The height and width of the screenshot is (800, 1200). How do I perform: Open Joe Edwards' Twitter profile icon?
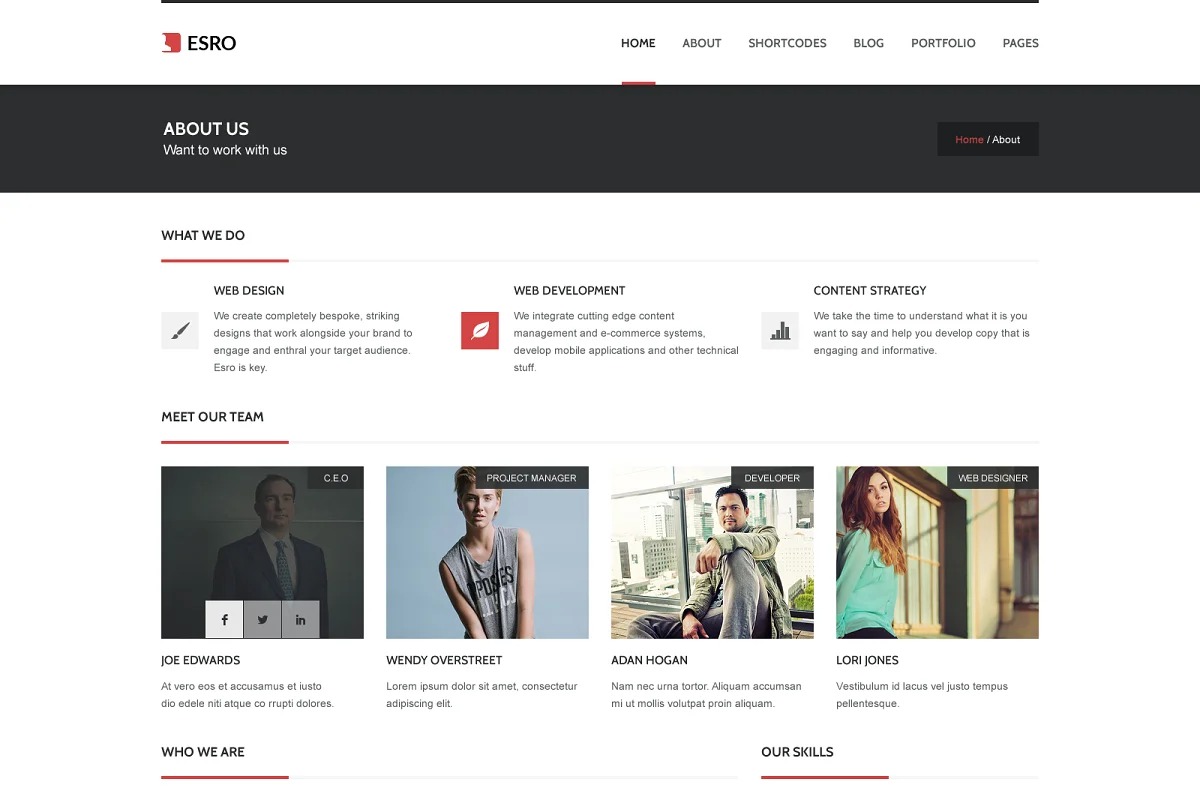coord(262,620)
